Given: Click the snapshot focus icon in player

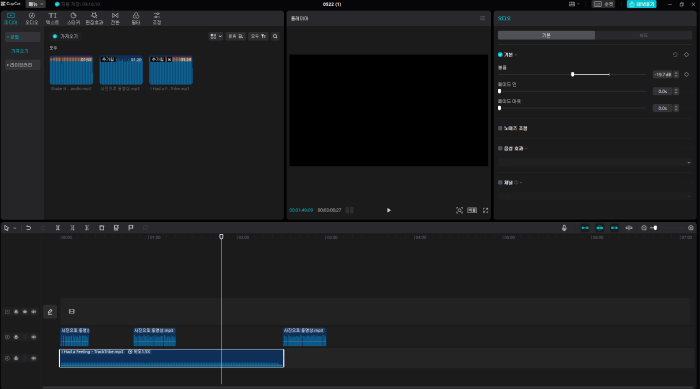Looking at the screenshot, I should click(459, 210).
